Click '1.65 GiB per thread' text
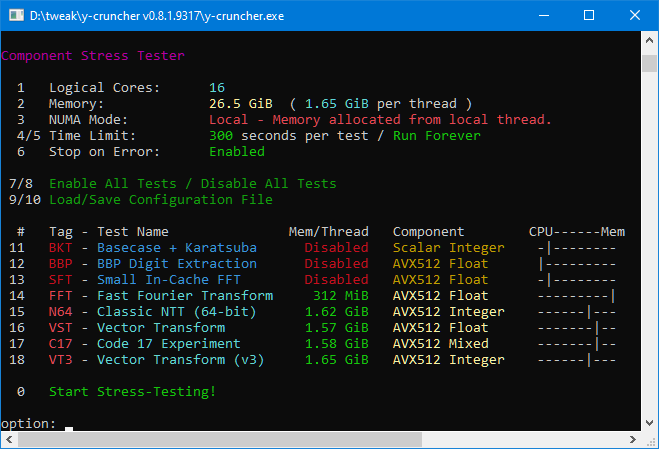 [380, 103]
